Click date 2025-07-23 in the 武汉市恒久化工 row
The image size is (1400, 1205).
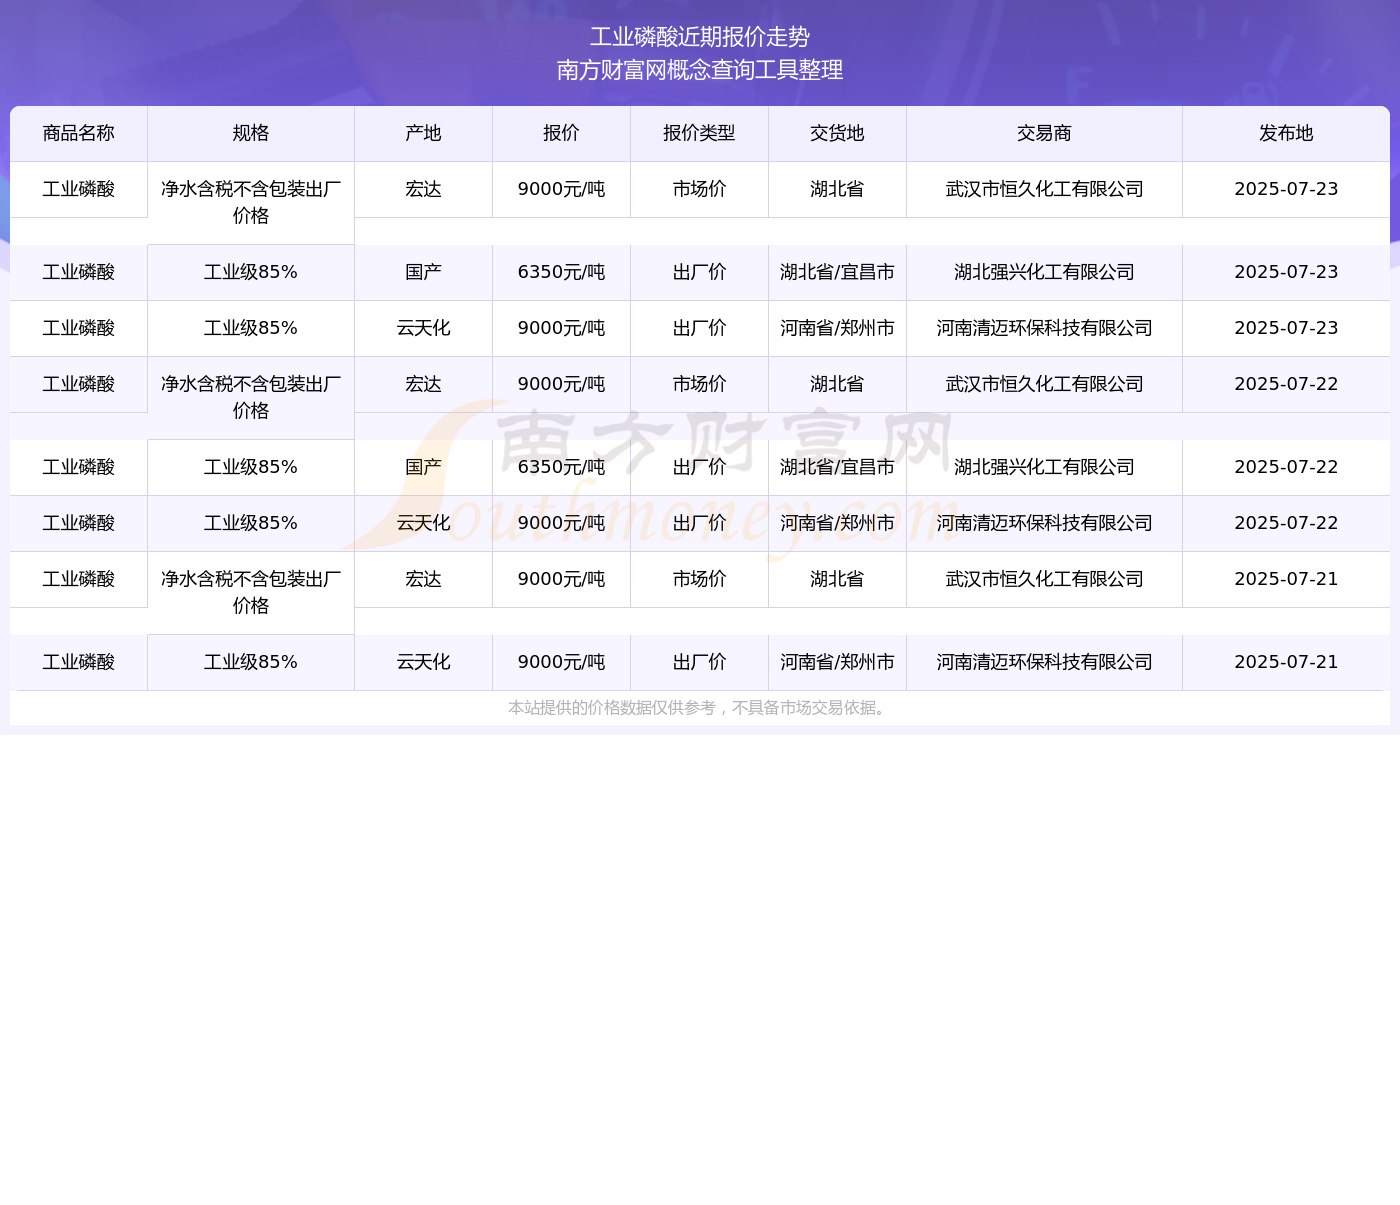[1287, 189]
